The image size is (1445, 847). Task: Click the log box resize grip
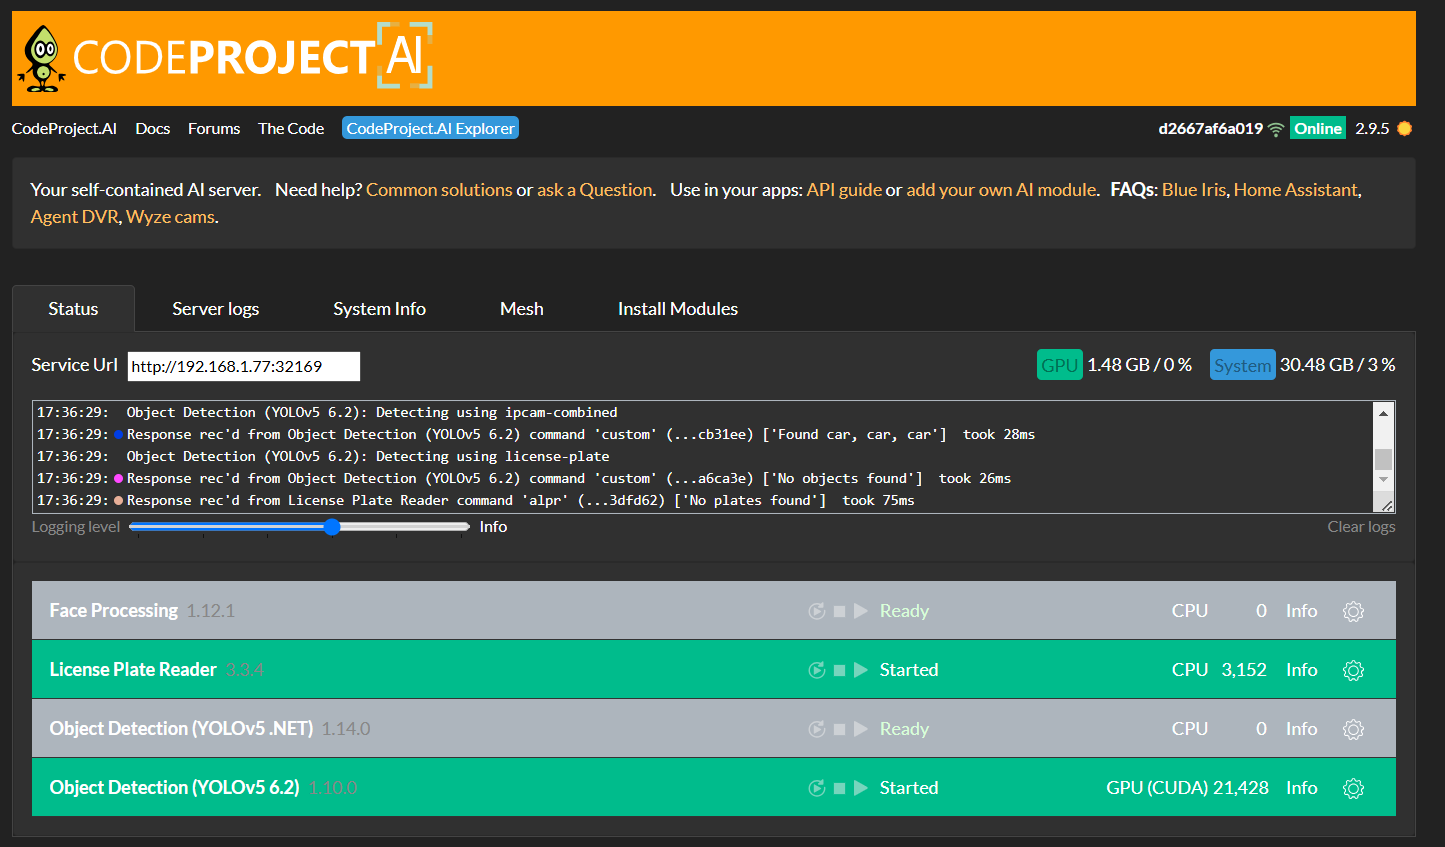1387,506
